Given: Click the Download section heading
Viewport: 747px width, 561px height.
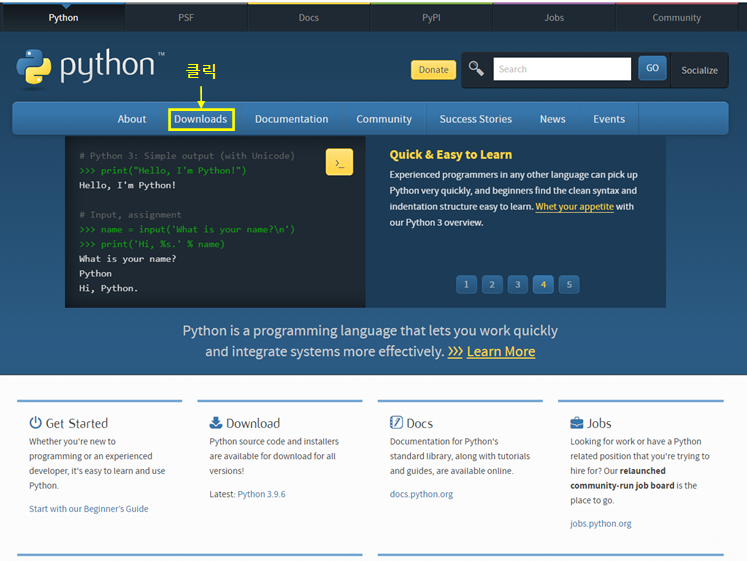Looking at the screenshot, I should click(x=253, y=423).
